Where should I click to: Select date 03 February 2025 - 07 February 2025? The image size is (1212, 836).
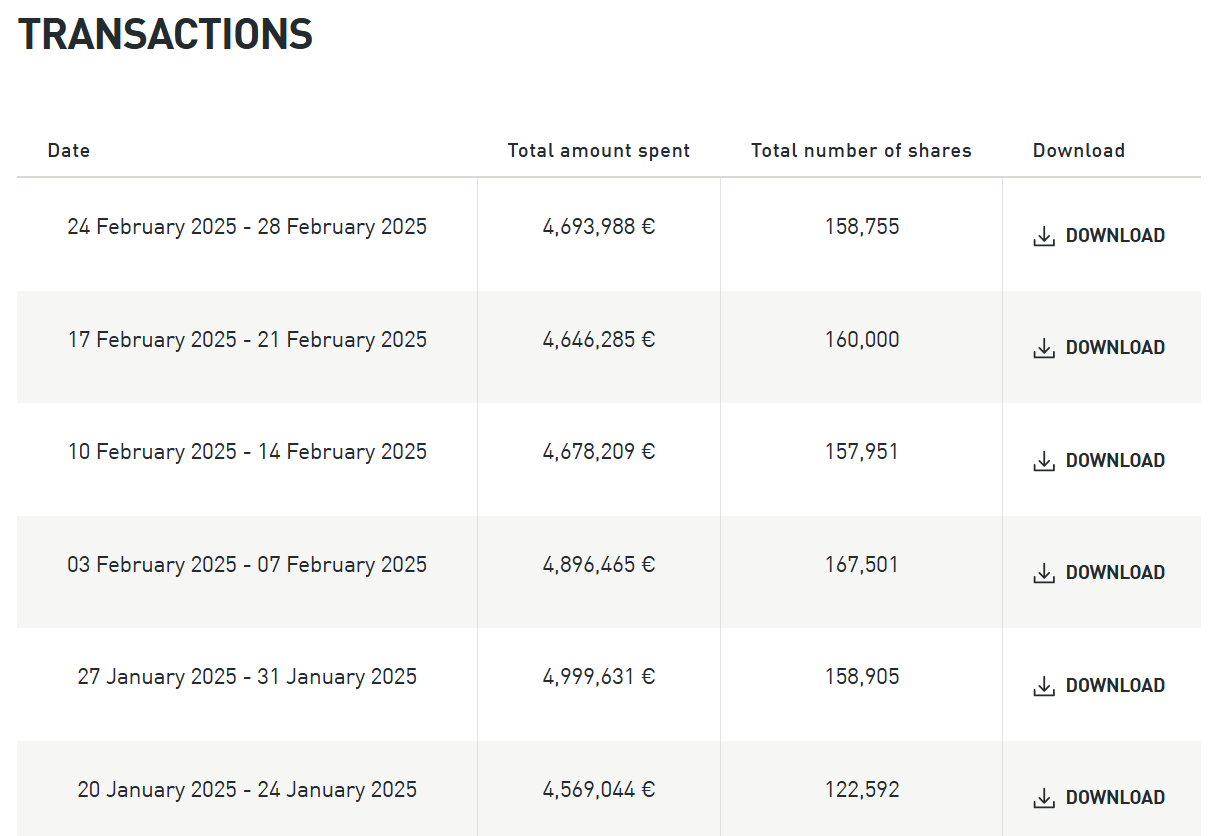point(247,565)
